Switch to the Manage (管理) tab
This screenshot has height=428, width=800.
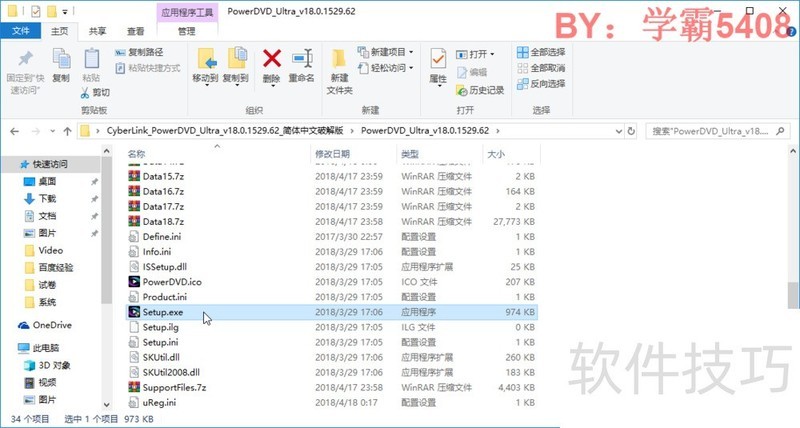click(186, 31)
